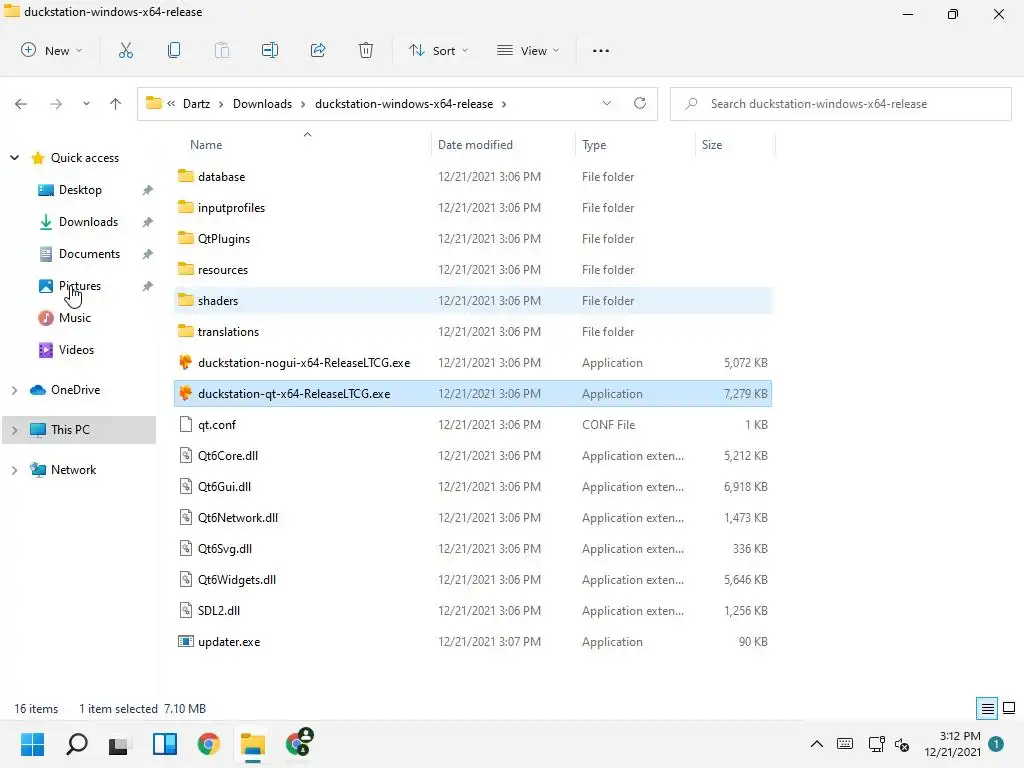Select the QtPlugins folder
The width and height of the screenshot is (1024, 768).
click(473, 239)
